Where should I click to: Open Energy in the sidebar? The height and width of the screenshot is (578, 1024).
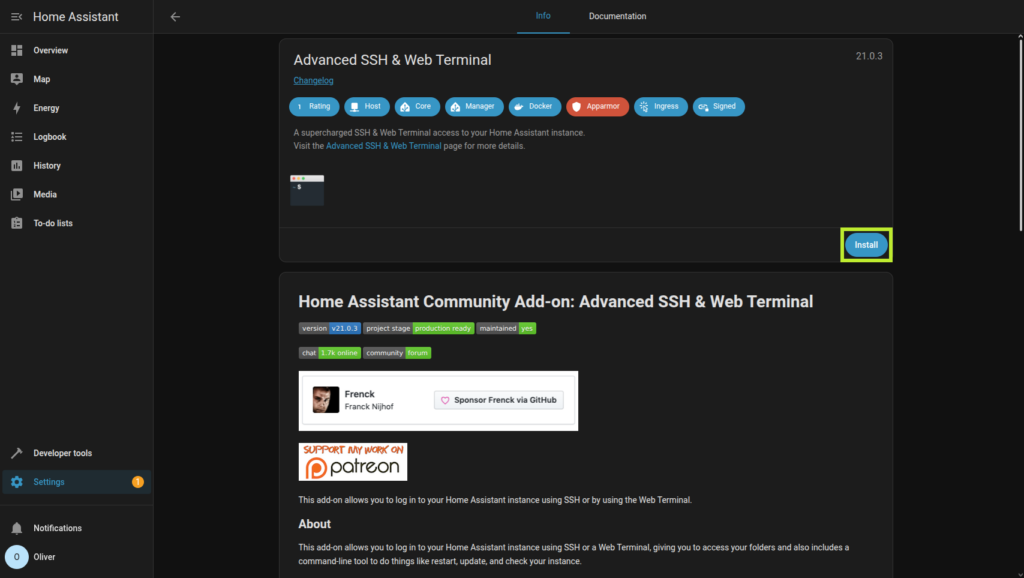[x=77, y=108]
